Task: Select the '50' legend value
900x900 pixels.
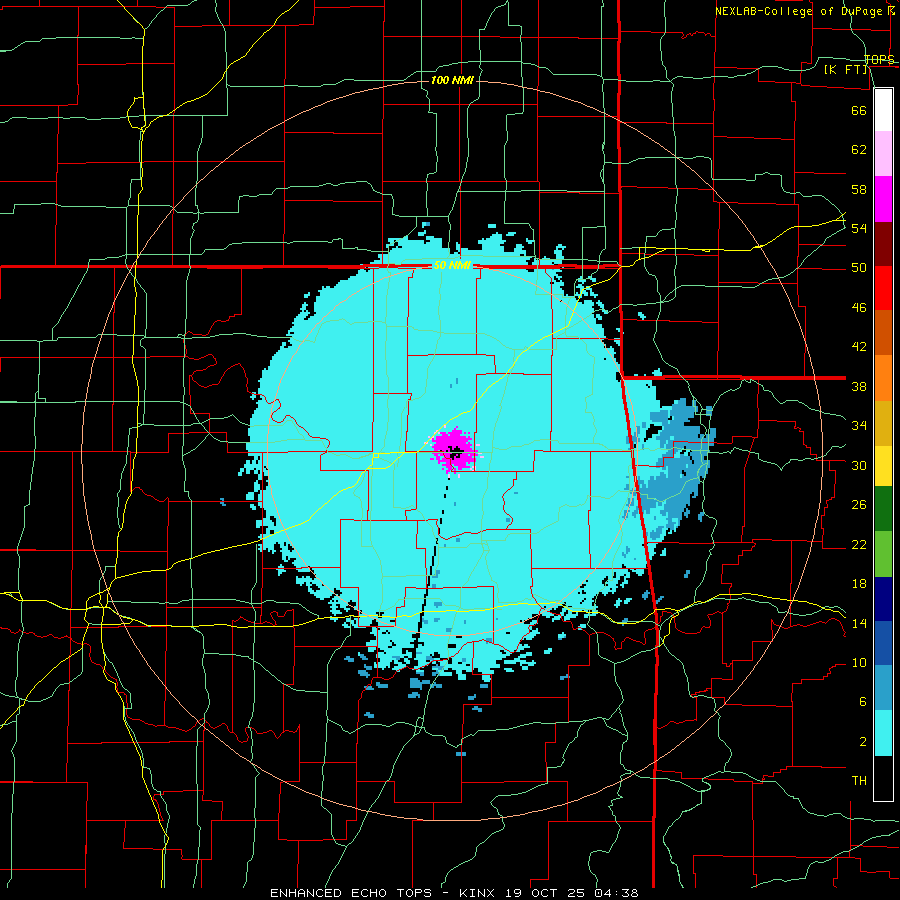Action: point(859,268)
